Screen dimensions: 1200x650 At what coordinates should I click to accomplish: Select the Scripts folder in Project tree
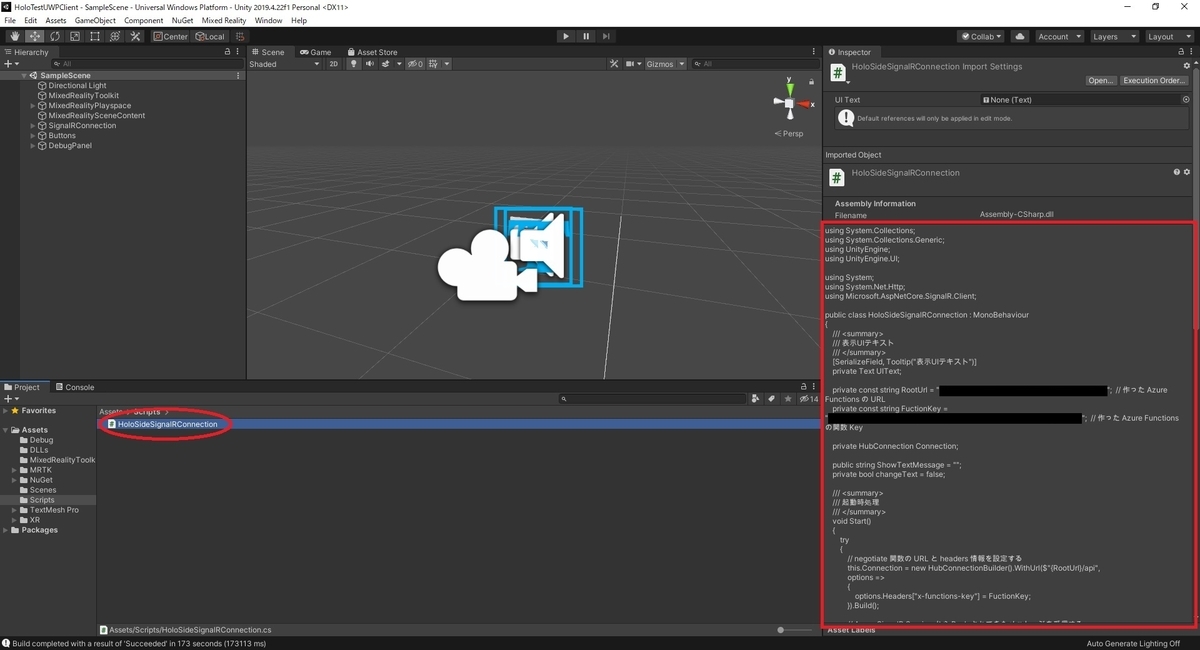(x=42, y=500)
